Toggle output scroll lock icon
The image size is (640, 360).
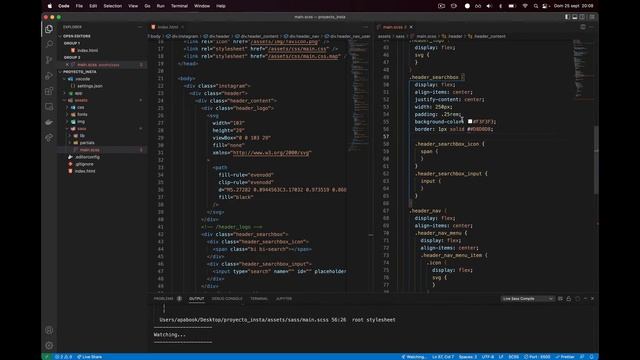(x=569, y=299)
